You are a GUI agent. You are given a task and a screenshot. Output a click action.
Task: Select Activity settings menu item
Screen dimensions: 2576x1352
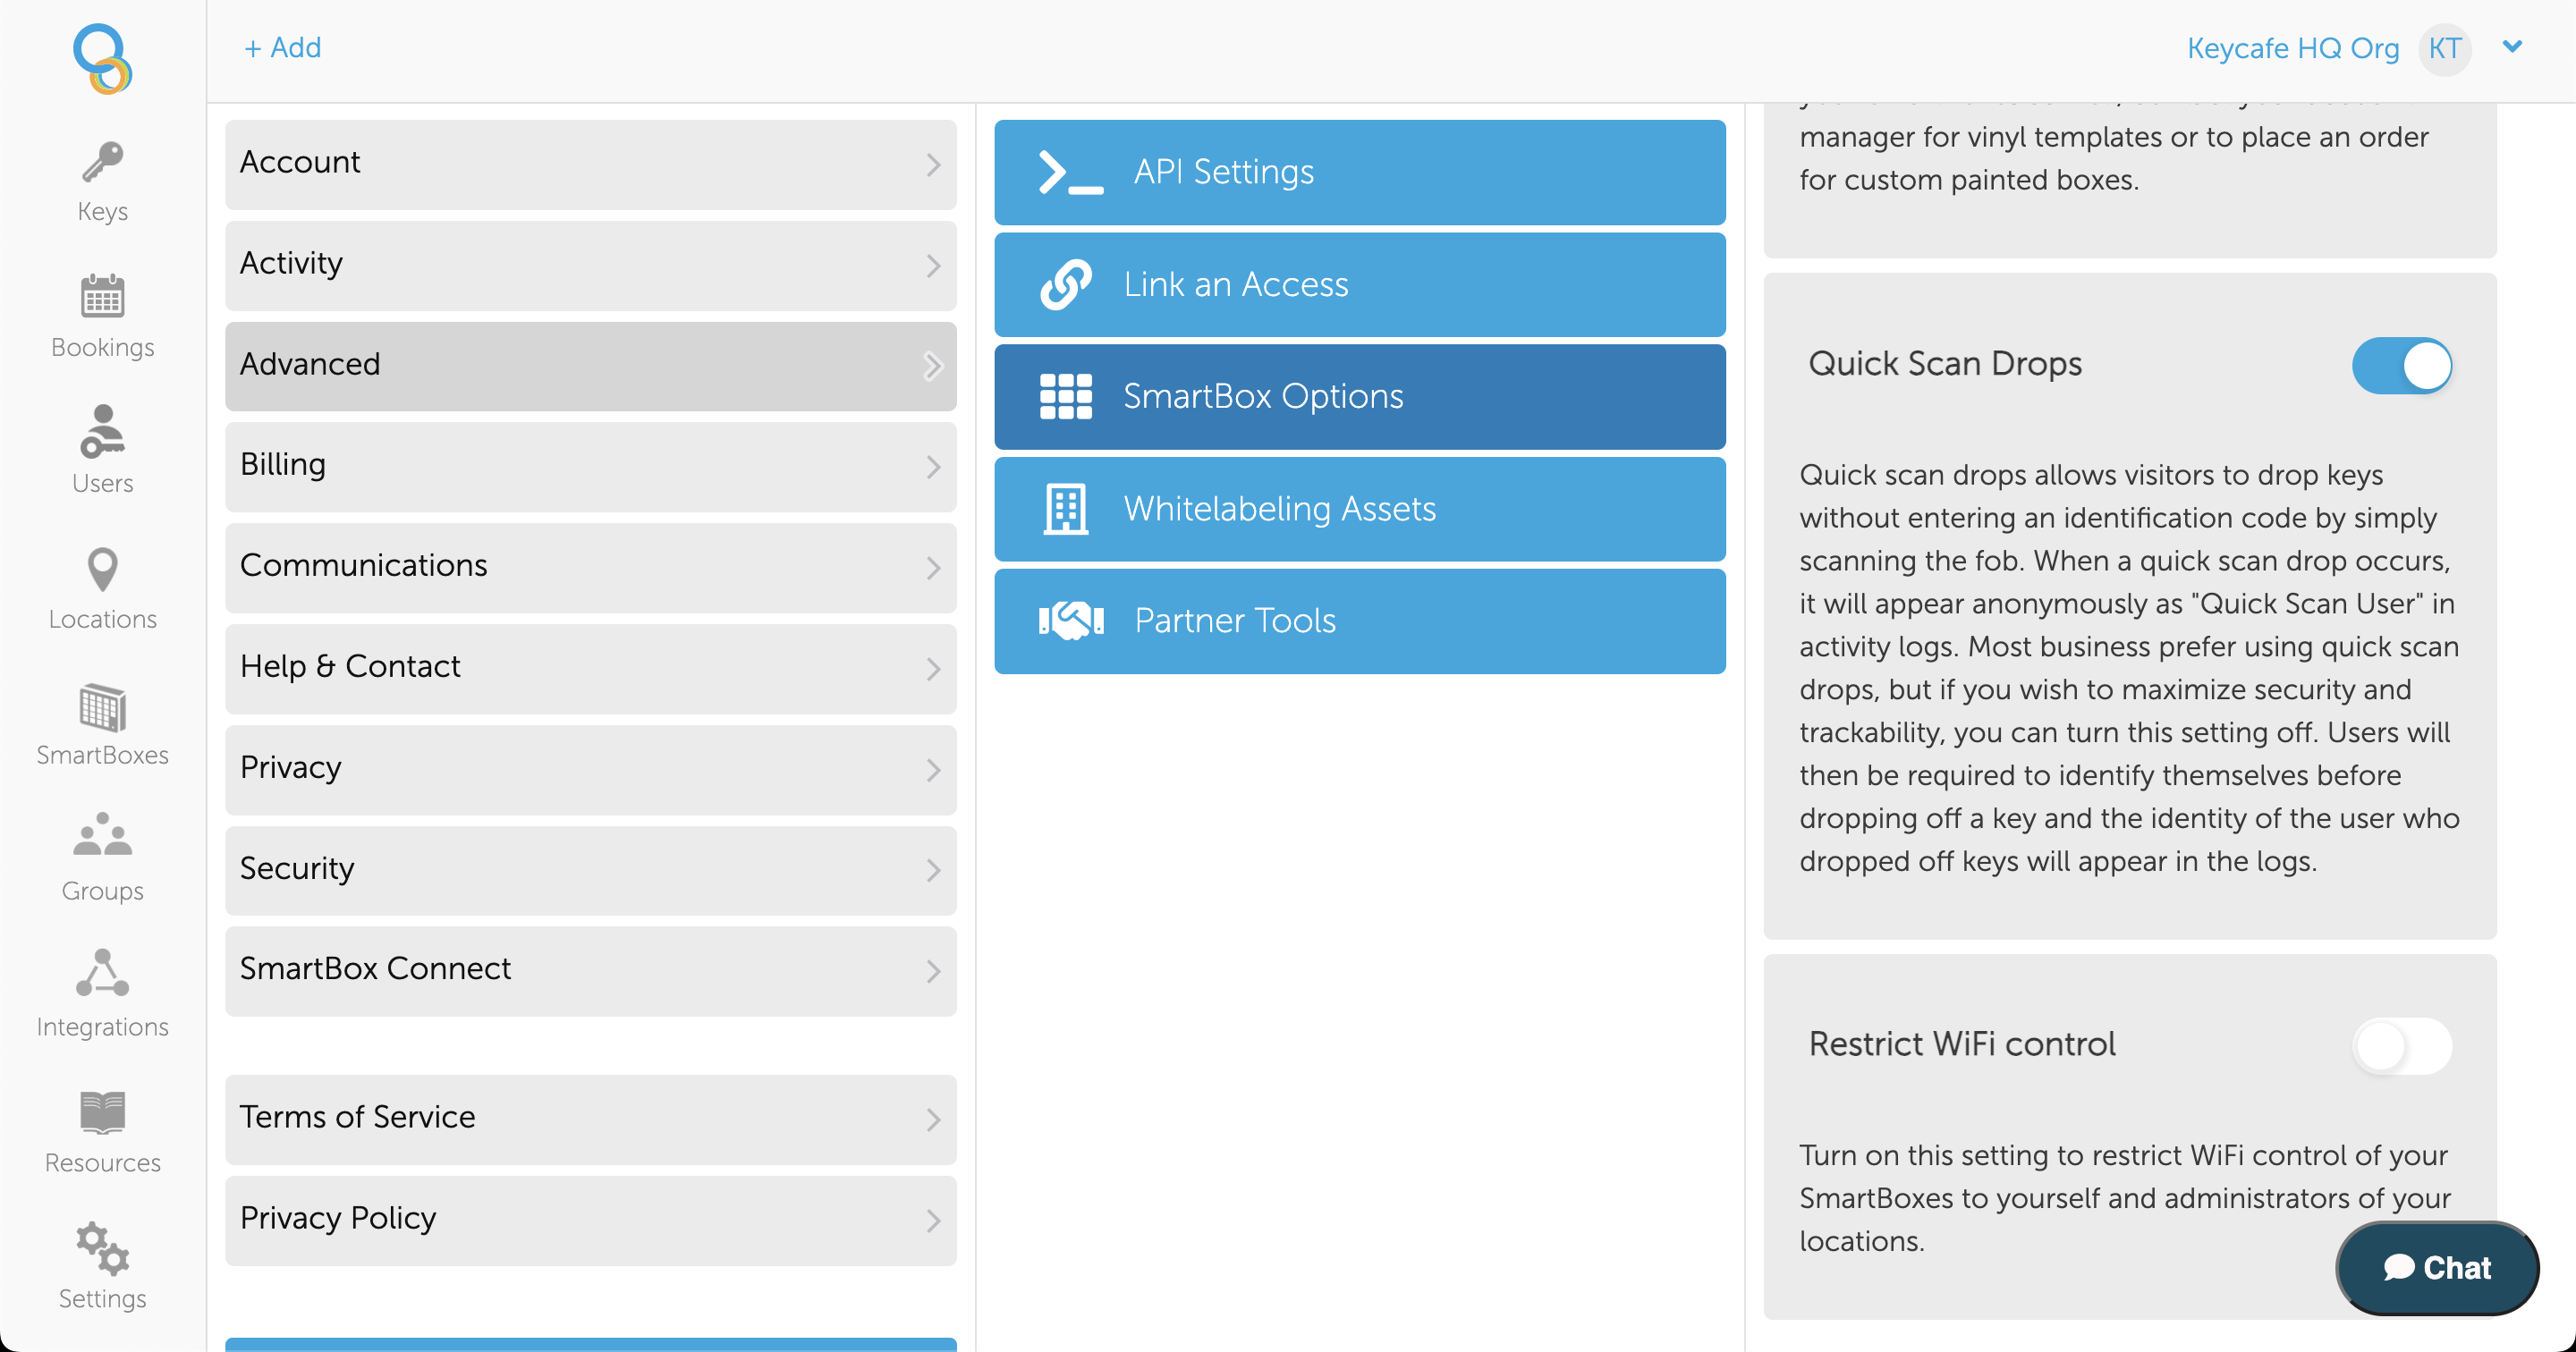(x=590, y=266)
